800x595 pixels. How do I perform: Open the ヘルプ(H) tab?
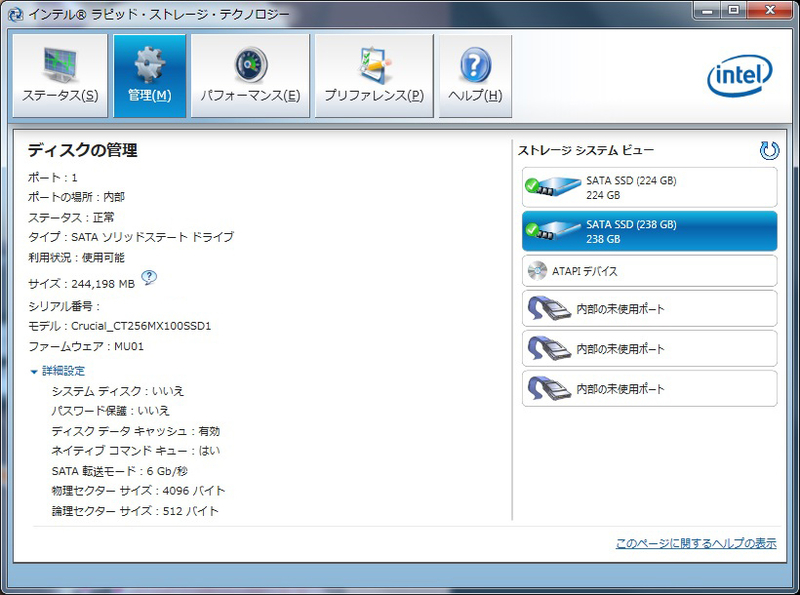[475, 76]
